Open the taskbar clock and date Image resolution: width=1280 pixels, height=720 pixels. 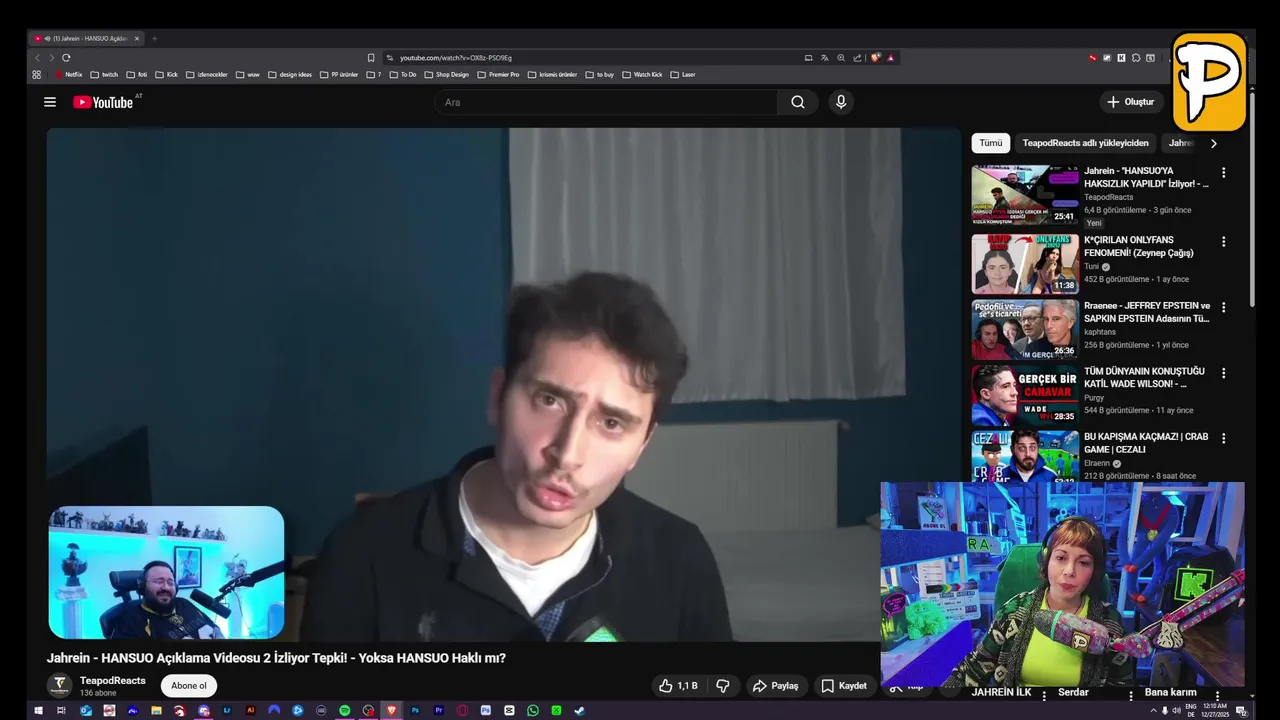(x=1215, y=710)
